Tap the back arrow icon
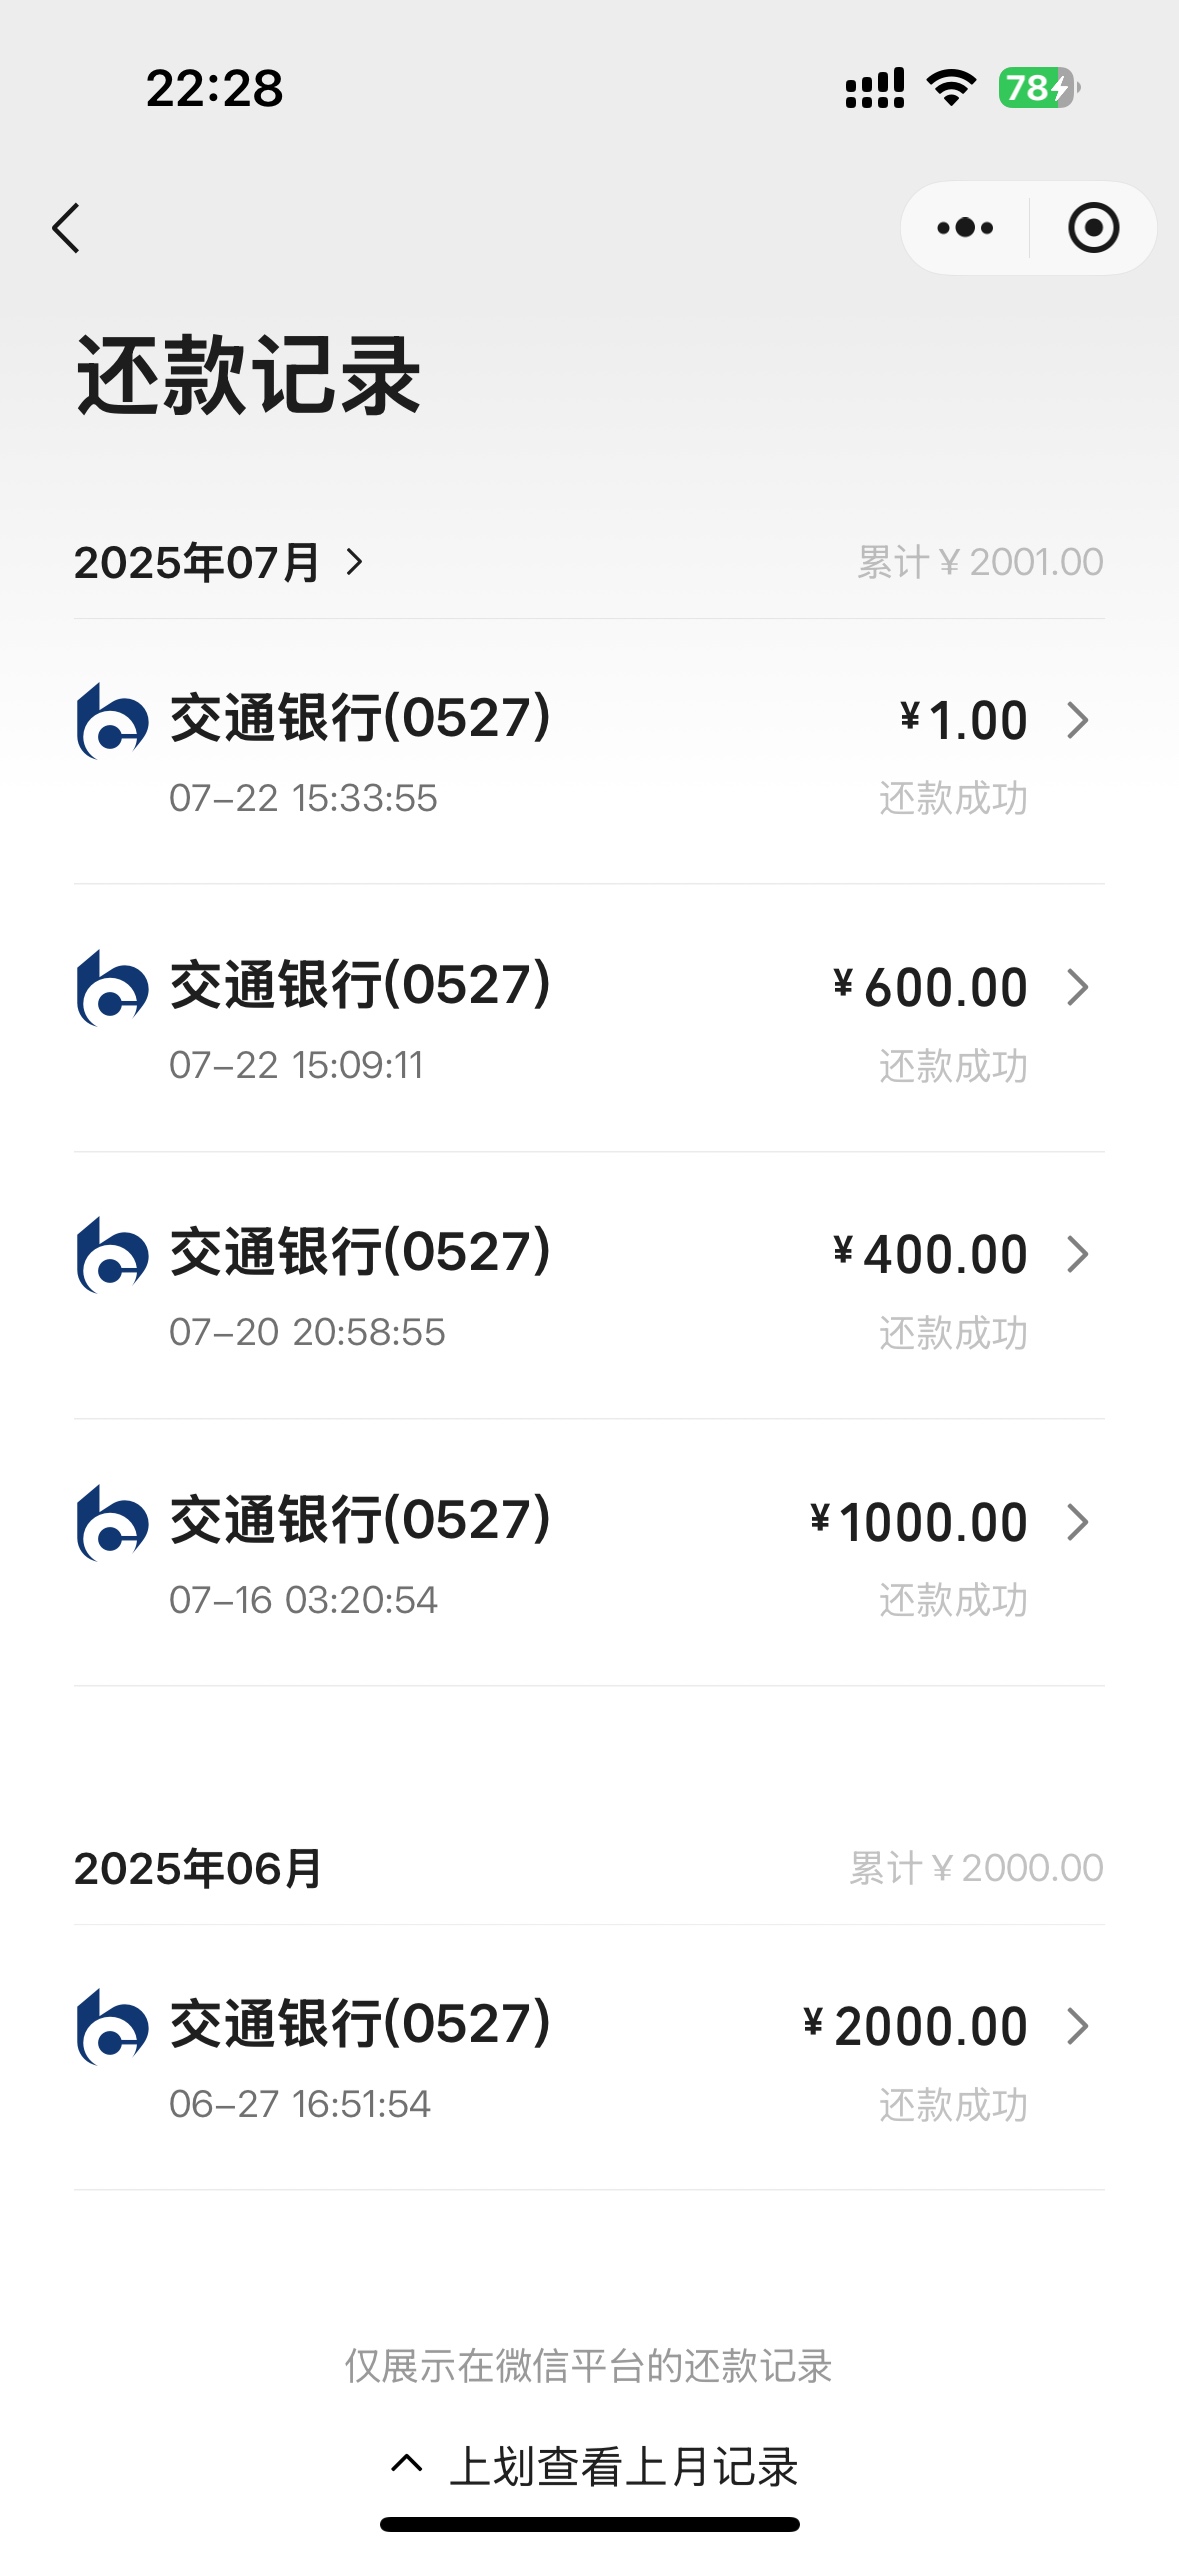The height and width of the screenshot is (2556, 1179). 66,228
